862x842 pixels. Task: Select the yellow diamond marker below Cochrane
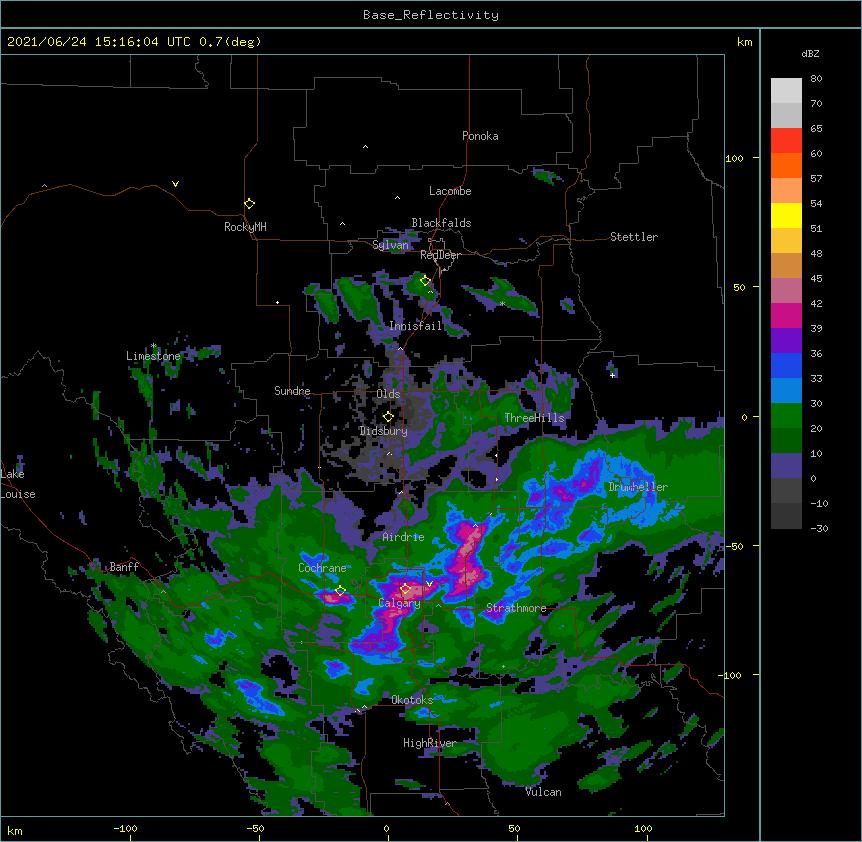[340, 591]
